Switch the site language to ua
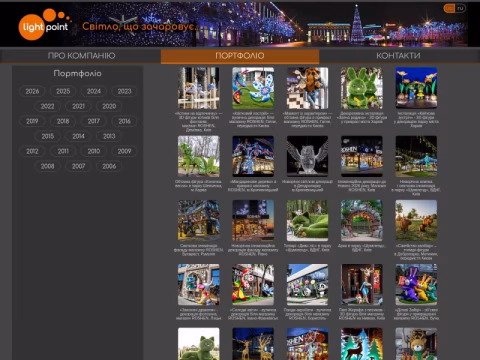The height and width of the screenshot is (360, 480). point(449,8)
